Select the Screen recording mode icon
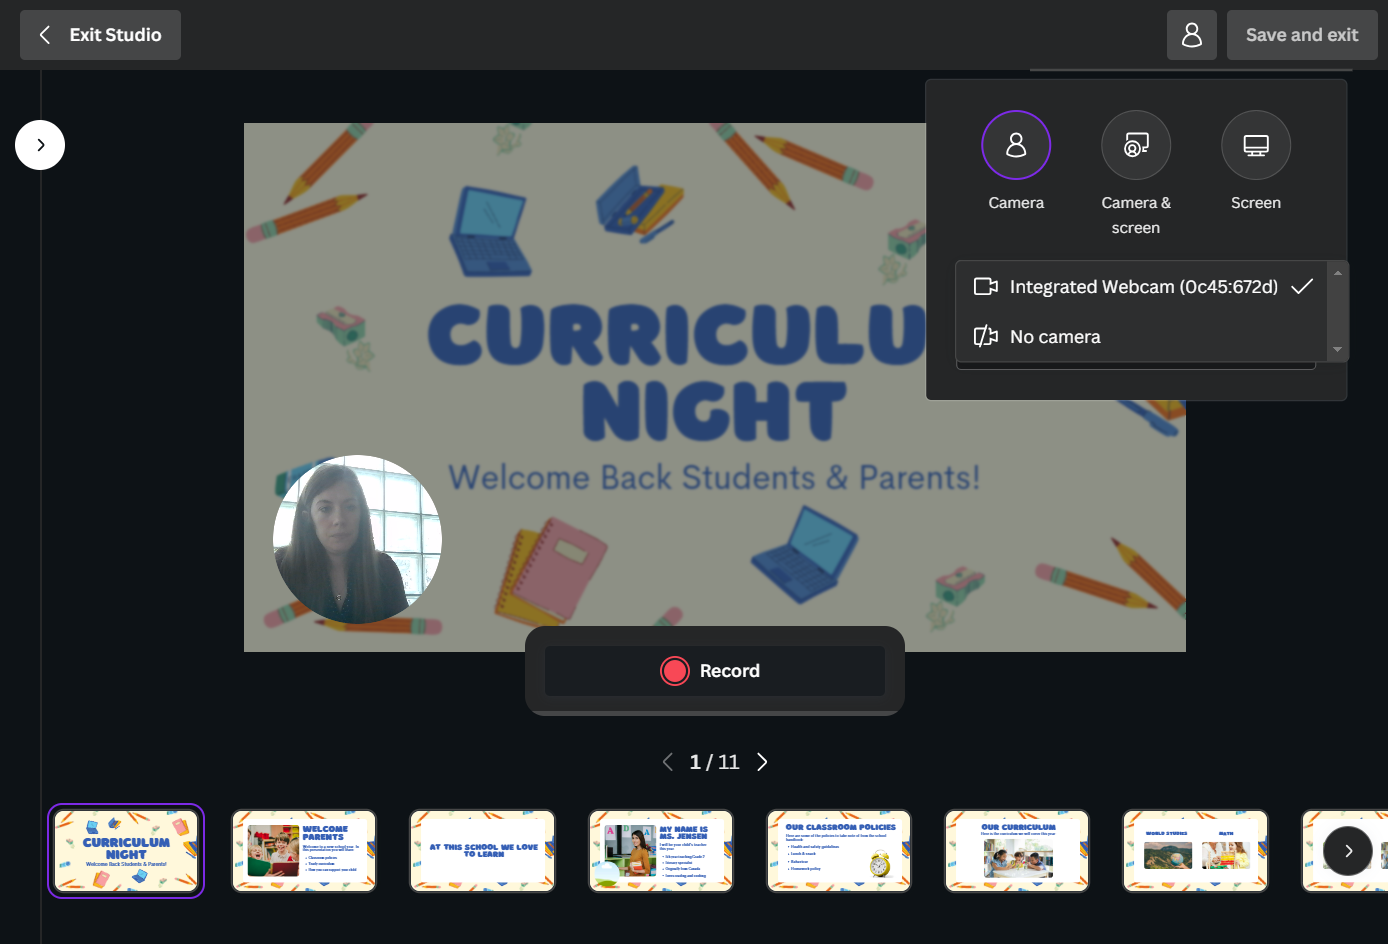 click(x=1256, y=145)
